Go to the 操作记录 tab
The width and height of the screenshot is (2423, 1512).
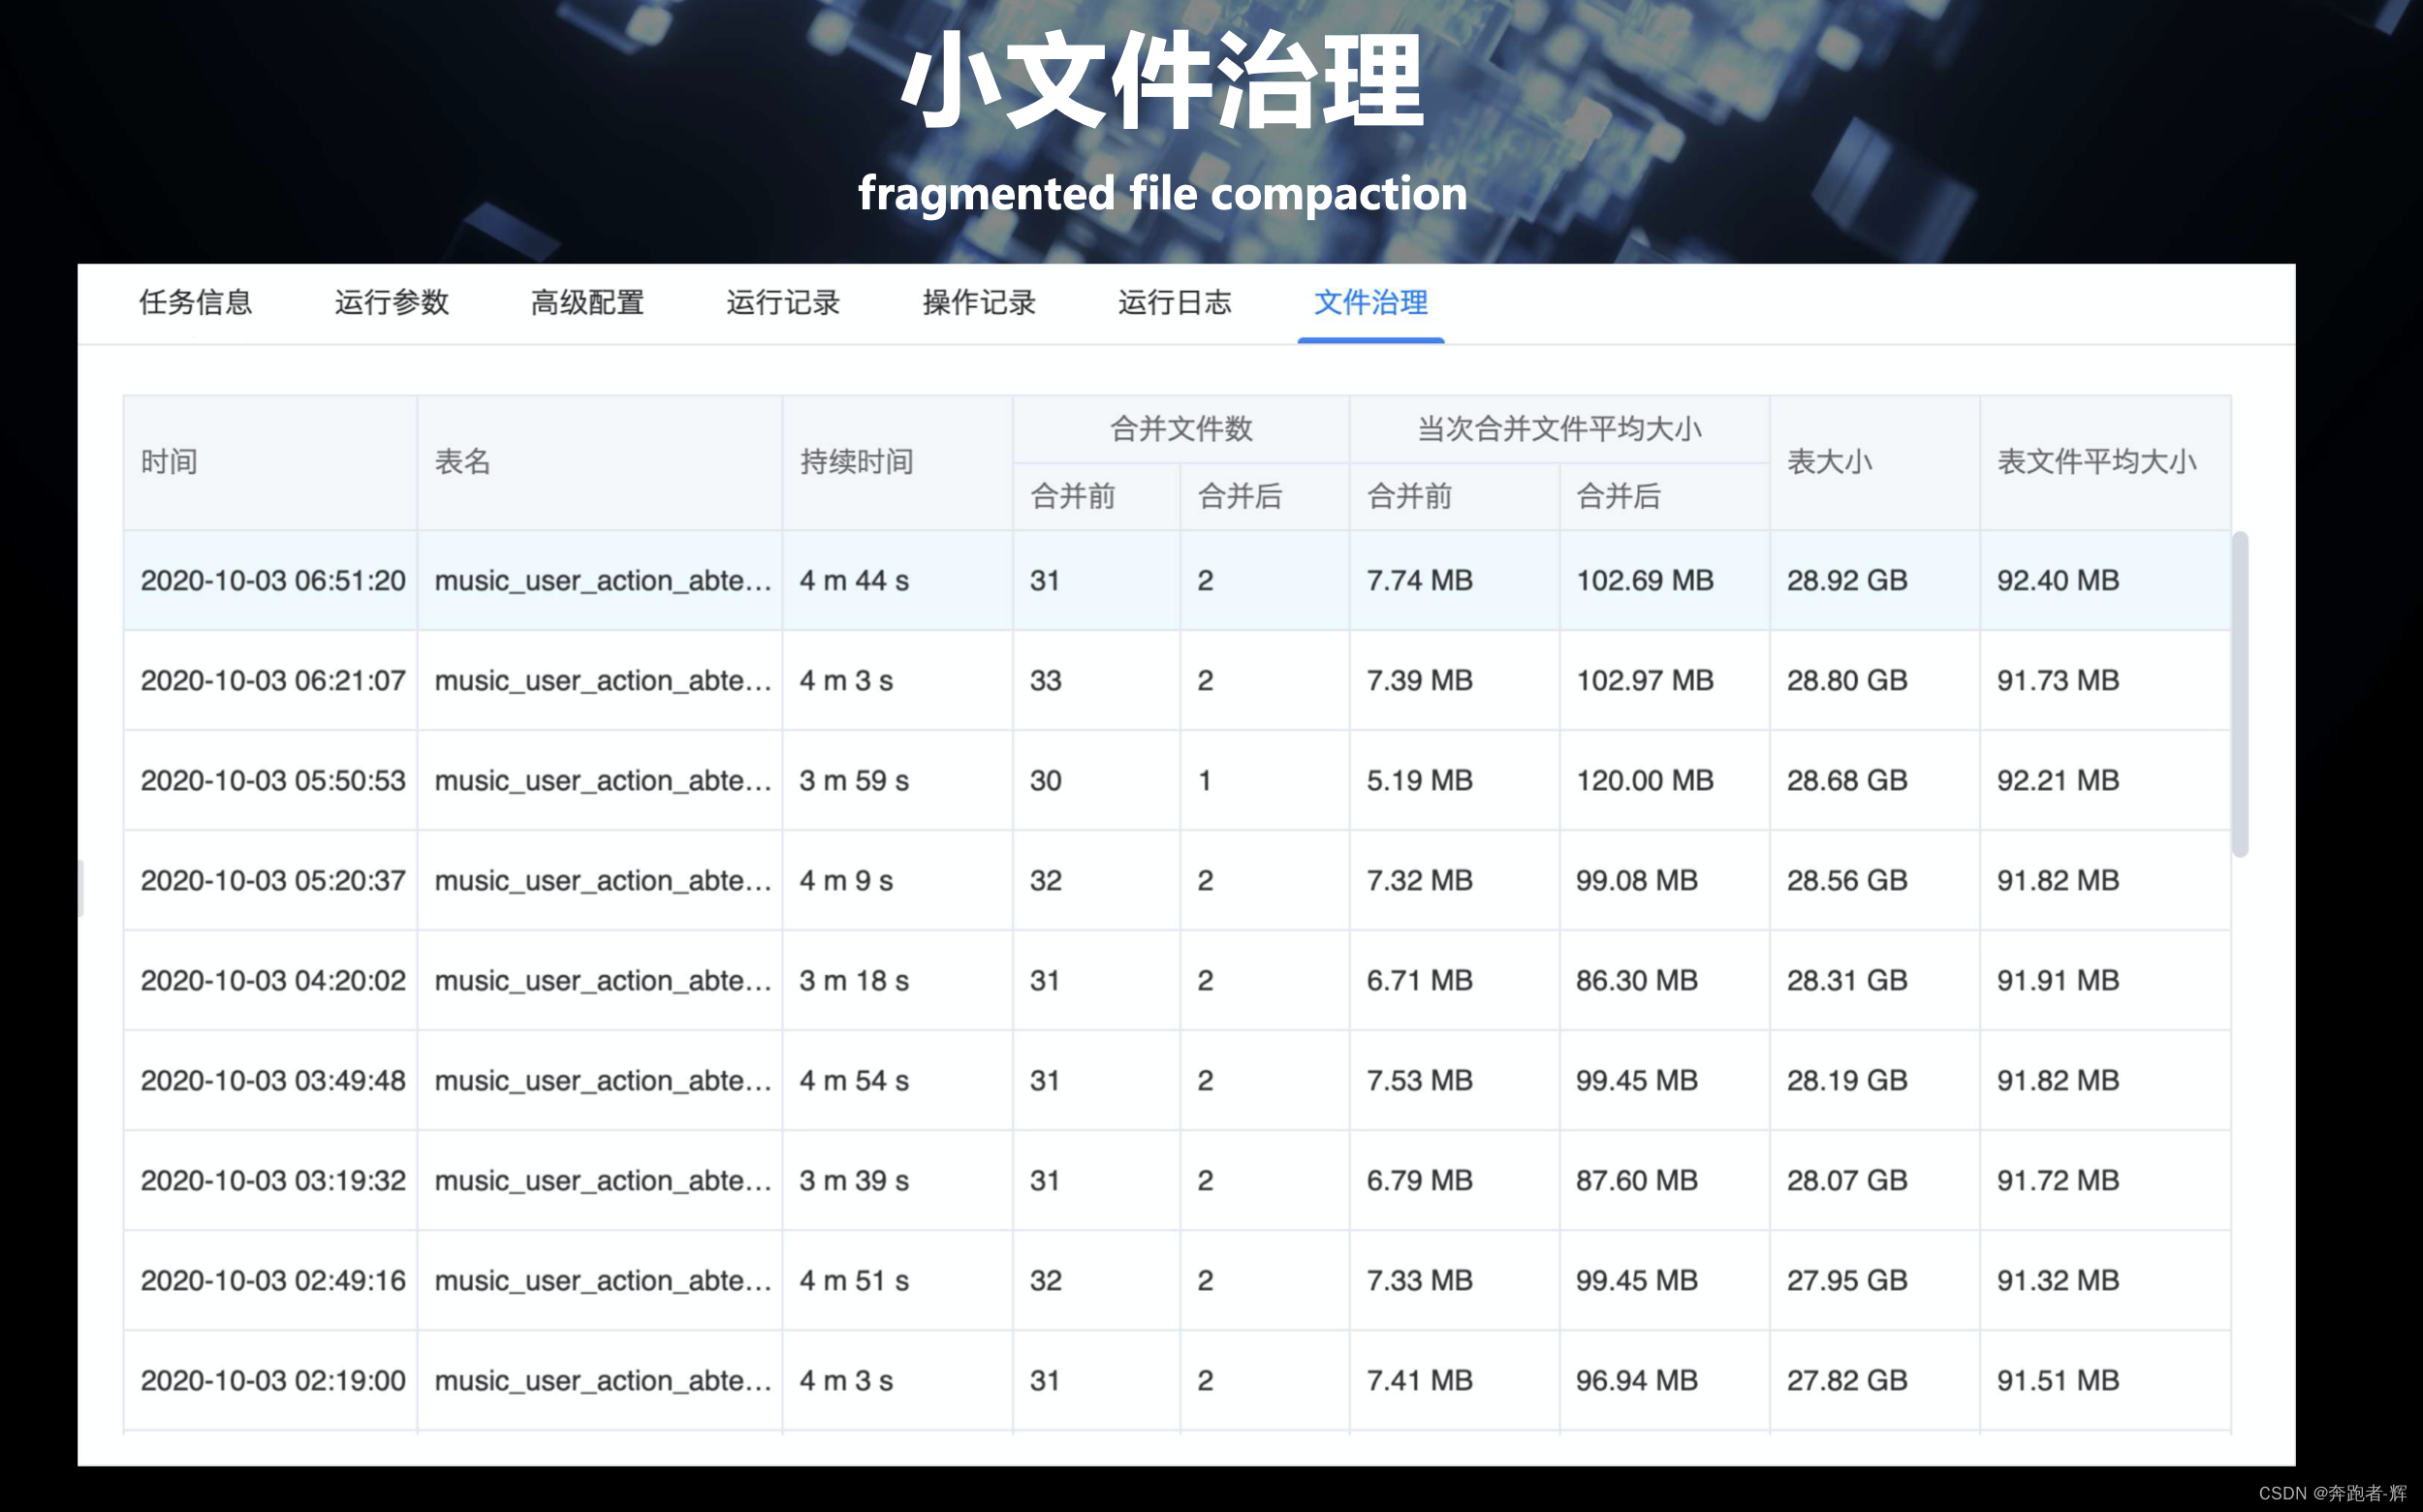pos(978,302)
